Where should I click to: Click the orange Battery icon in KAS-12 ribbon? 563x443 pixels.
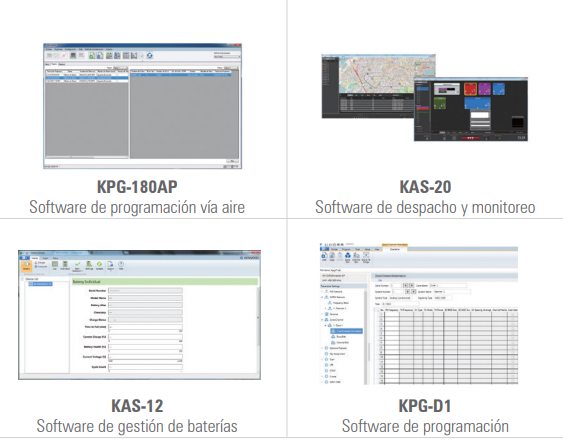pyautogui.click(x=27, y=266)
